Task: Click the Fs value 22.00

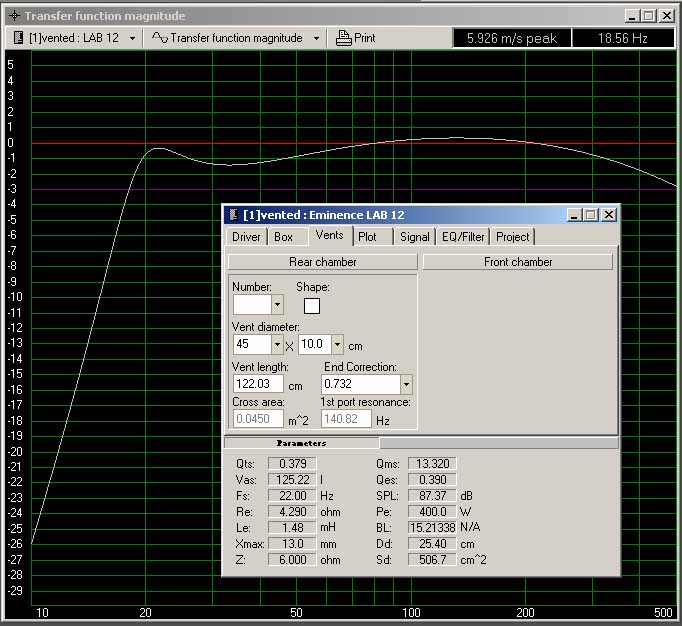Action: point(292,496)
